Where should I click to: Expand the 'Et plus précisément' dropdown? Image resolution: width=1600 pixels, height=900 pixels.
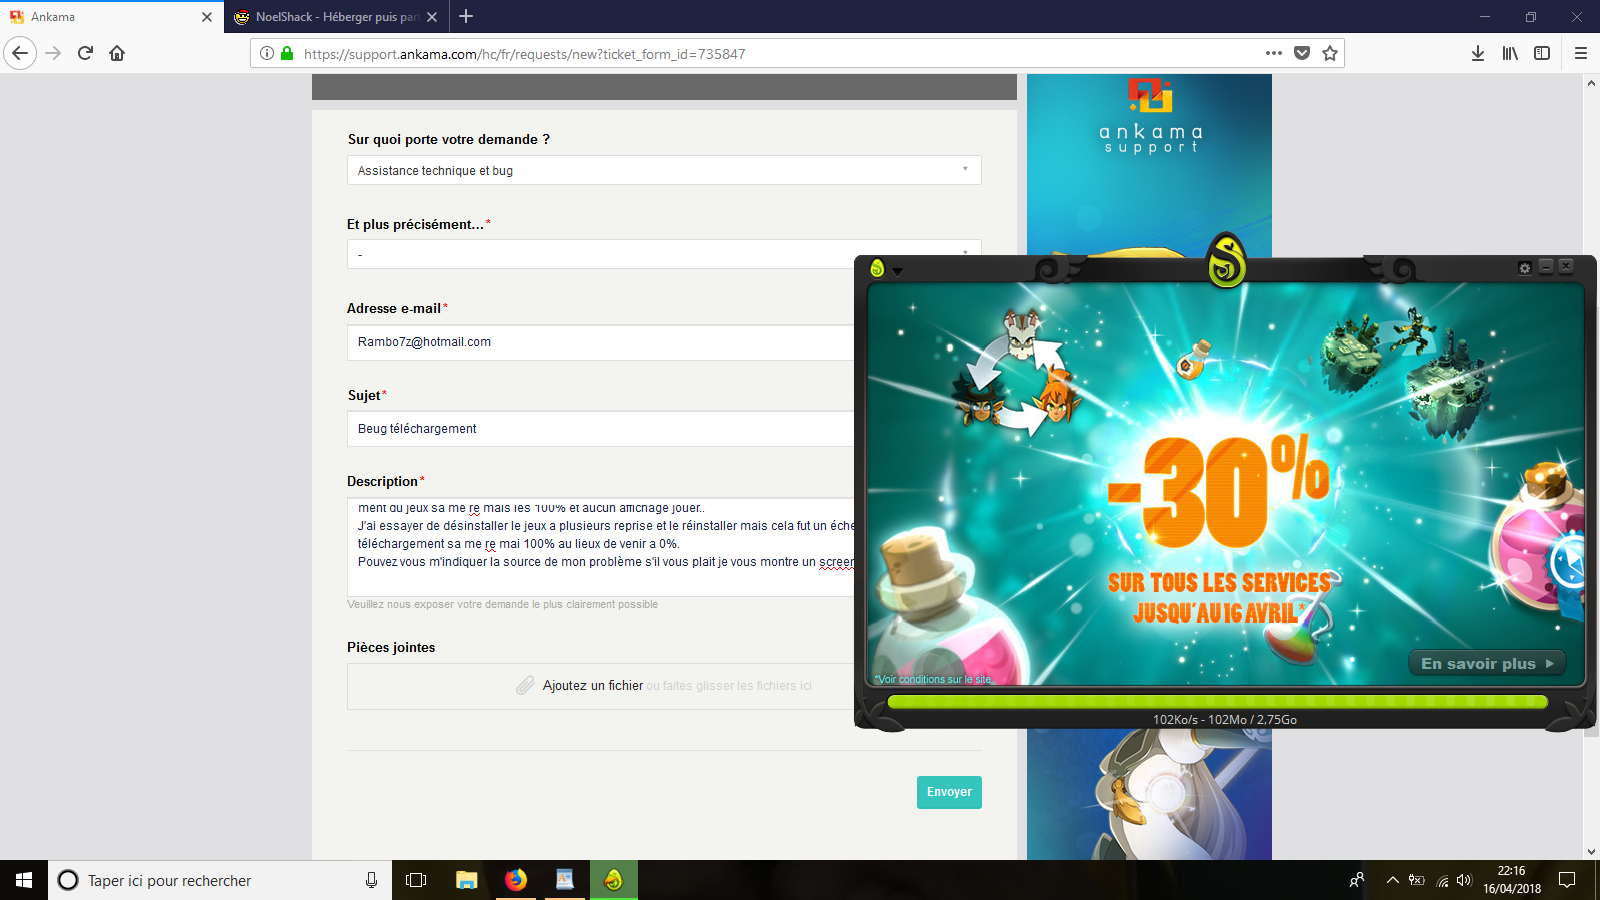click(x=664, y=254)
